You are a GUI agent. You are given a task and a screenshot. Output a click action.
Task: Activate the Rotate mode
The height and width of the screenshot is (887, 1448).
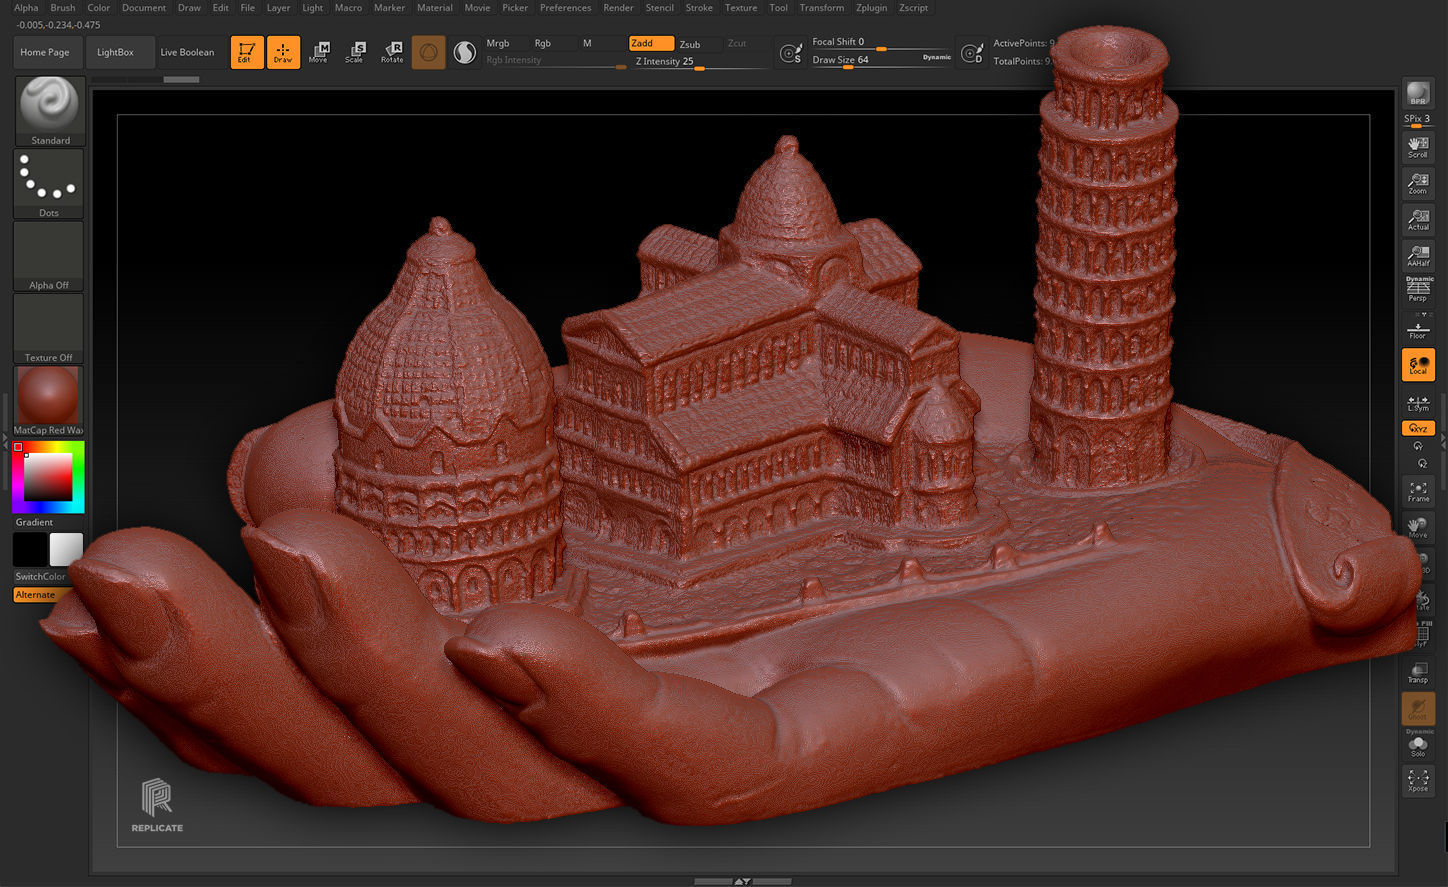392,52
